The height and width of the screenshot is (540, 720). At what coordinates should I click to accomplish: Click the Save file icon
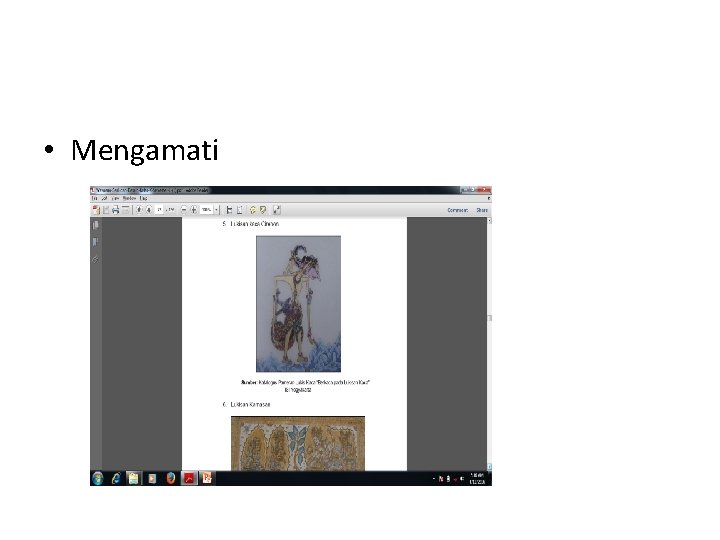(x=106, y=210)
